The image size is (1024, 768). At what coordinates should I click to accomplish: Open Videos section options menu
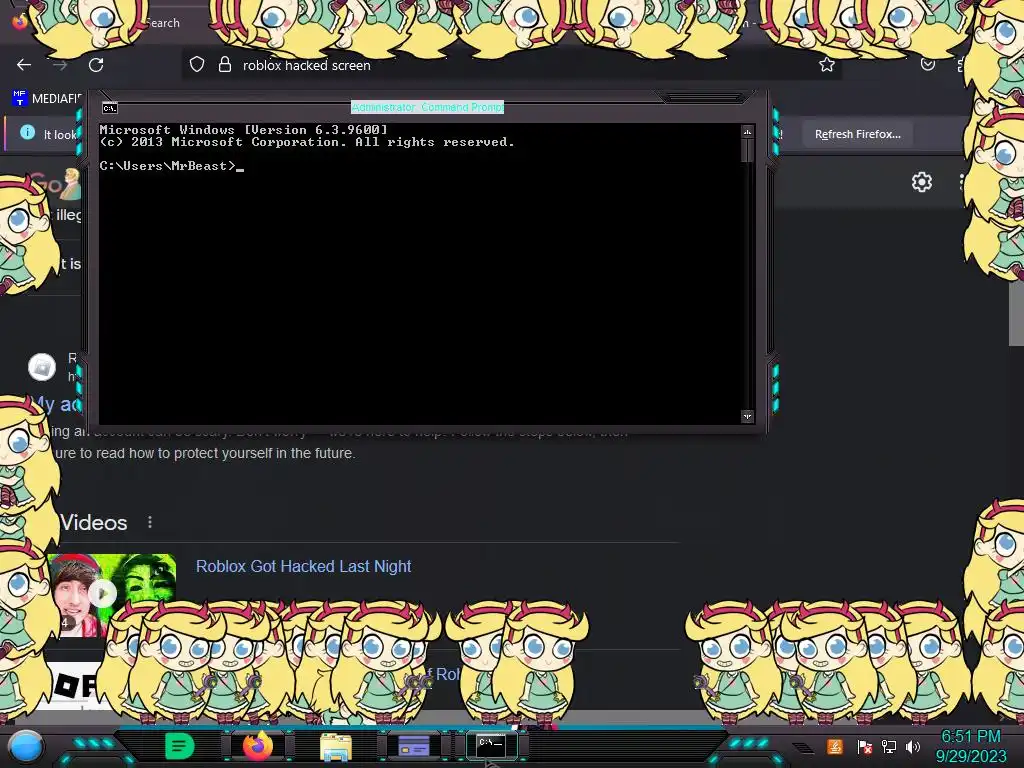point(150,522)
